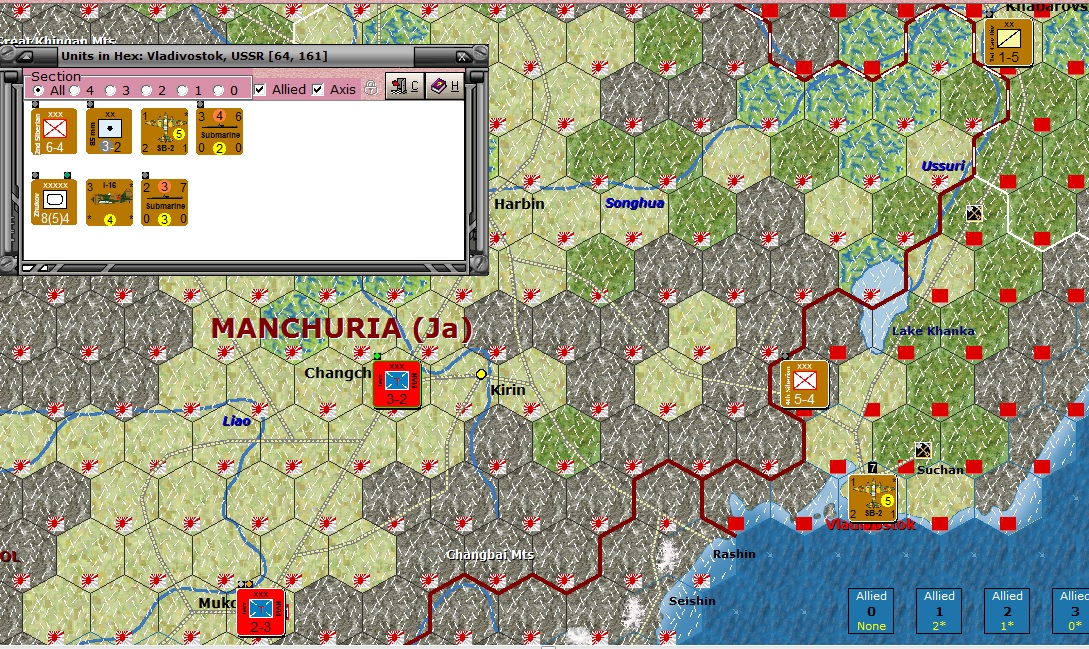This screenshot has width=1089, height=649.
Task: Uncheck the Allied checkbox
Action: [x=260, y=90]
